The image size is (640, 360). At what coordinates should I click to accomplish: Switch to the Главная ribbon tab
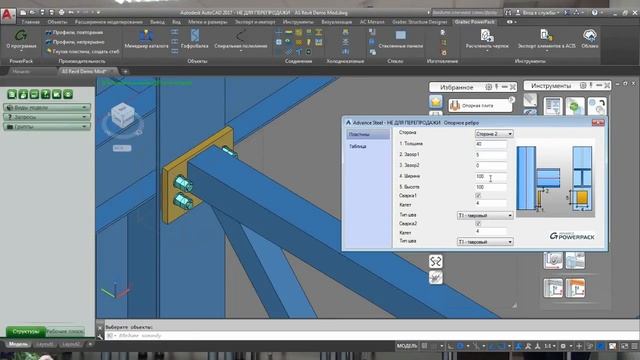click(31, 22)
